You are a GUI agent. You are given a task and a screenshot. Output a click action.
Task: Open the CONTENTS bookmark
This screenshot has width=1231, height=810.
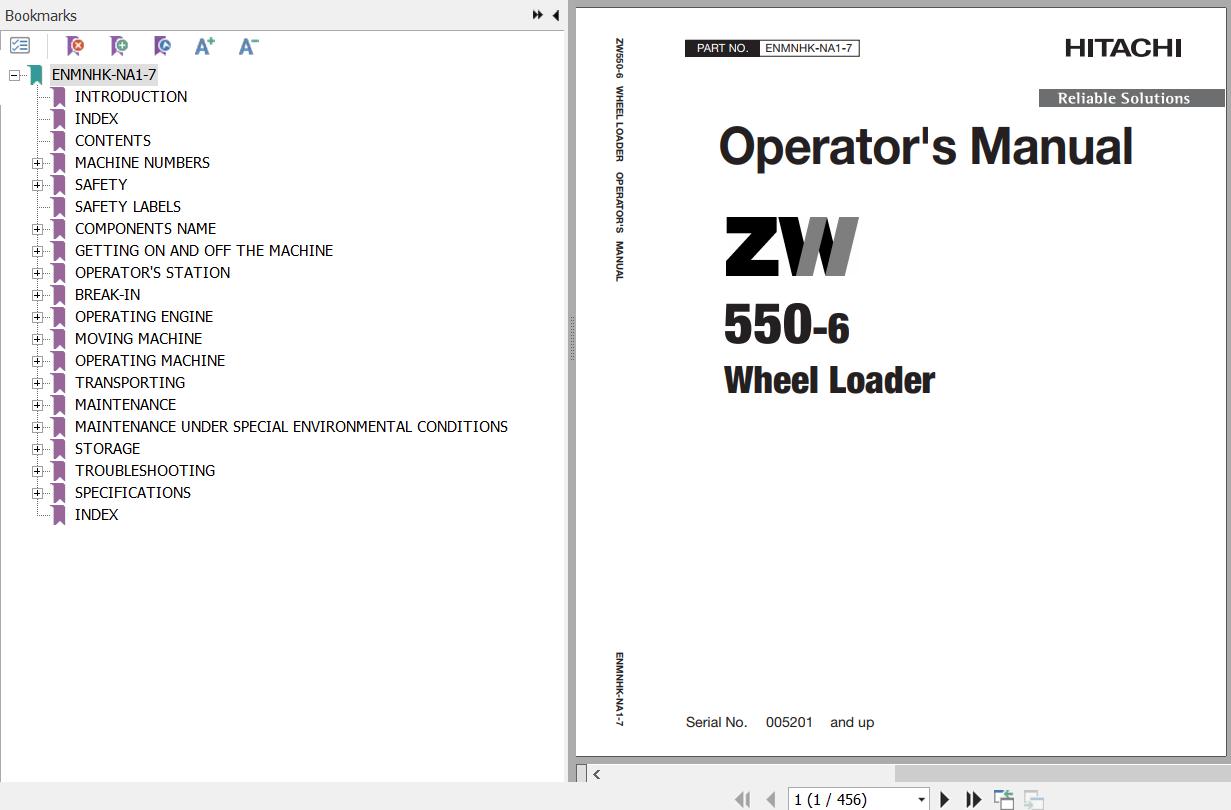[113, 141]
